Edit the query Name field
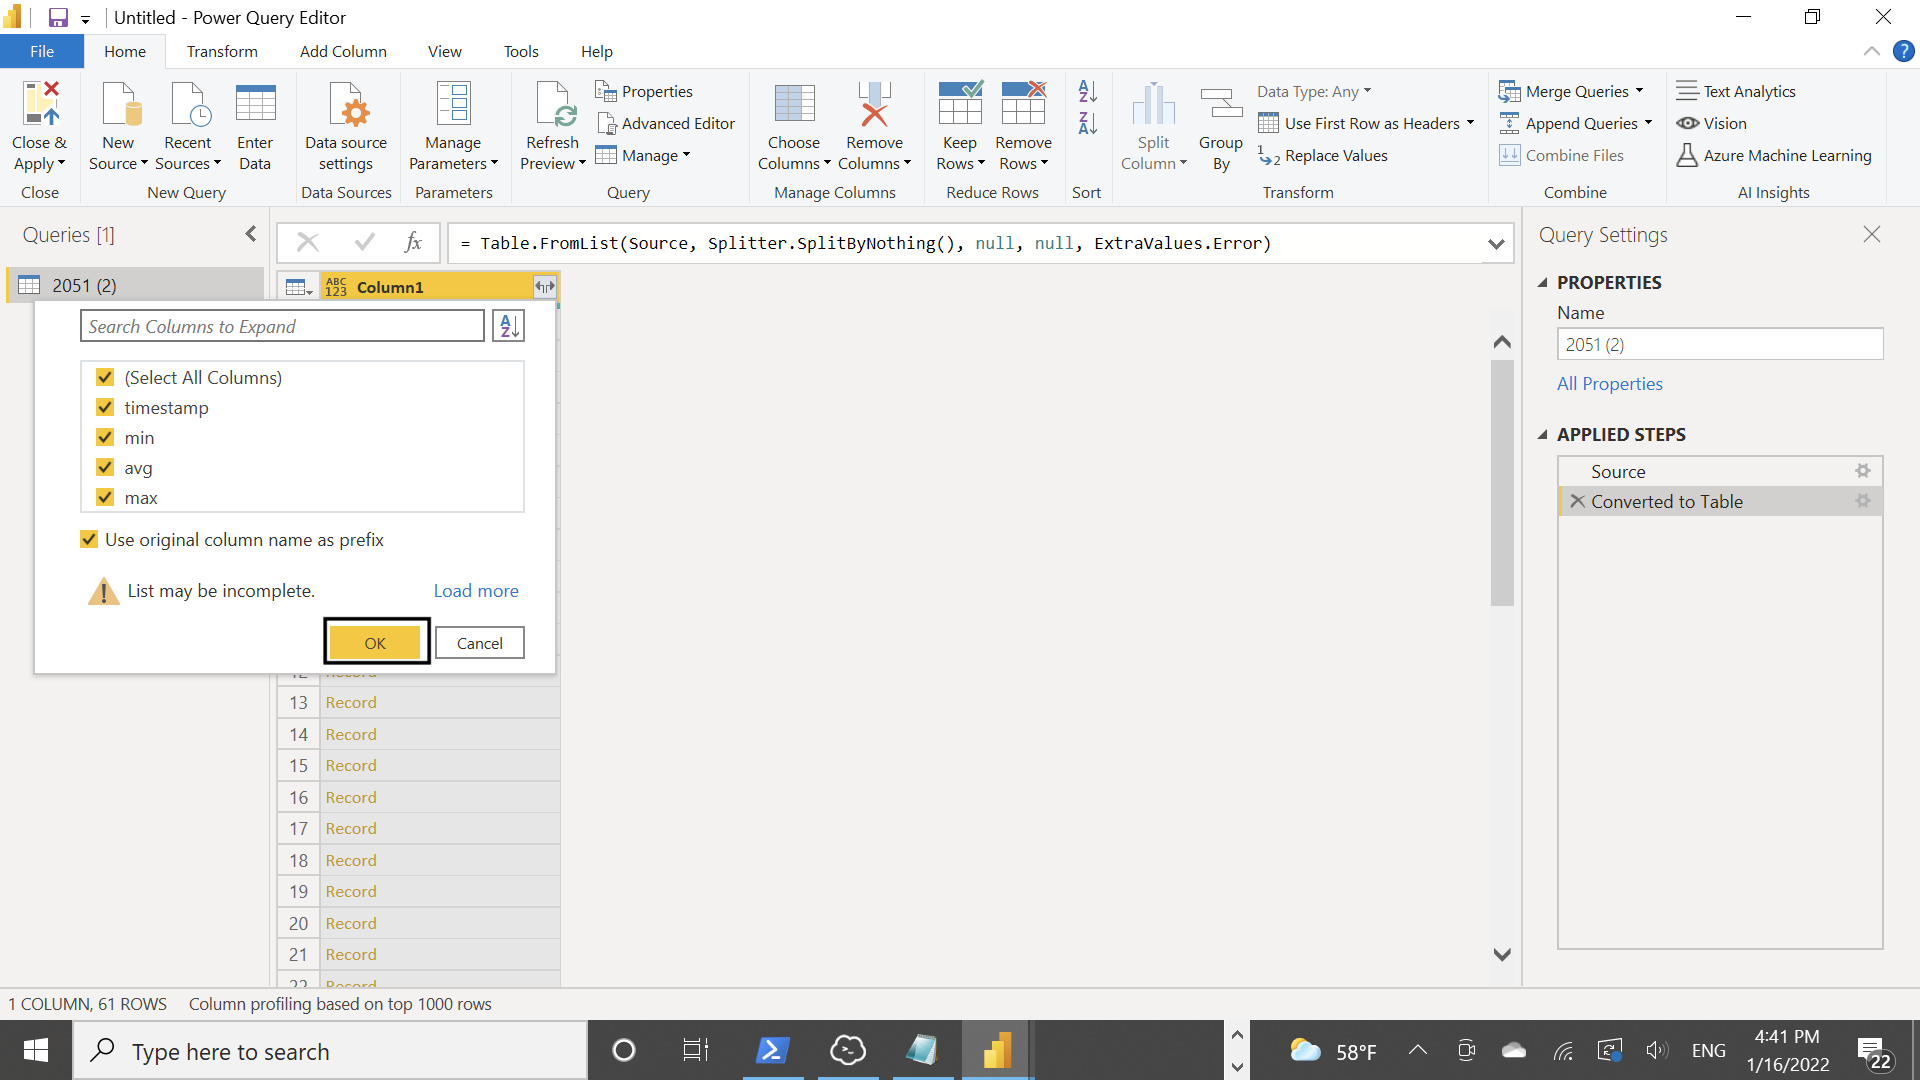This screenshot has width=1920, height=1080. [1720, 344]
